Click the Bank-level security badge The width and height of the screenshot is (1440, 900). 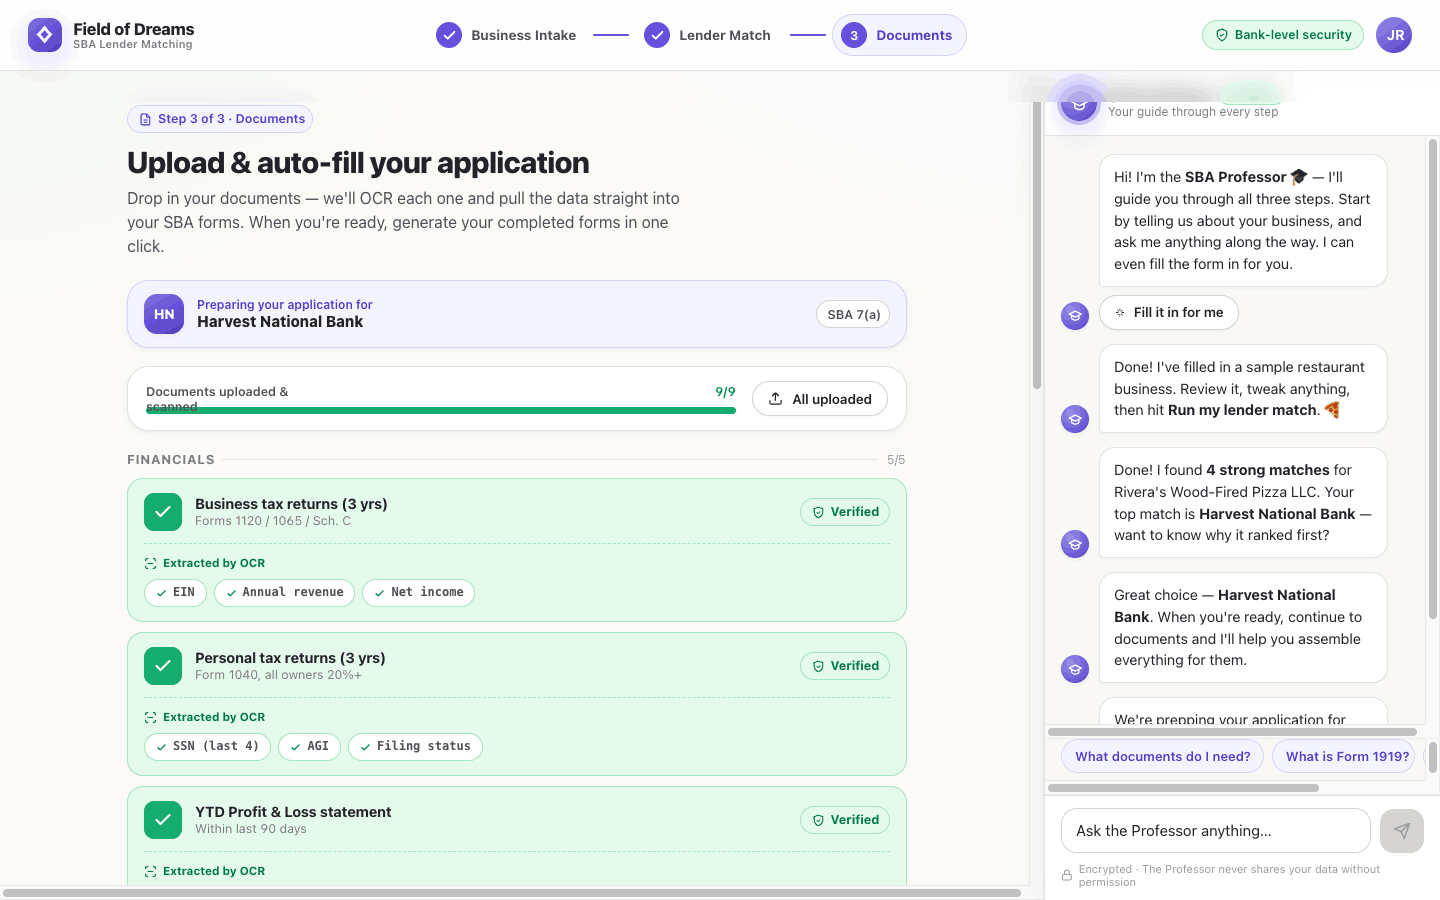click(1283, 35)
